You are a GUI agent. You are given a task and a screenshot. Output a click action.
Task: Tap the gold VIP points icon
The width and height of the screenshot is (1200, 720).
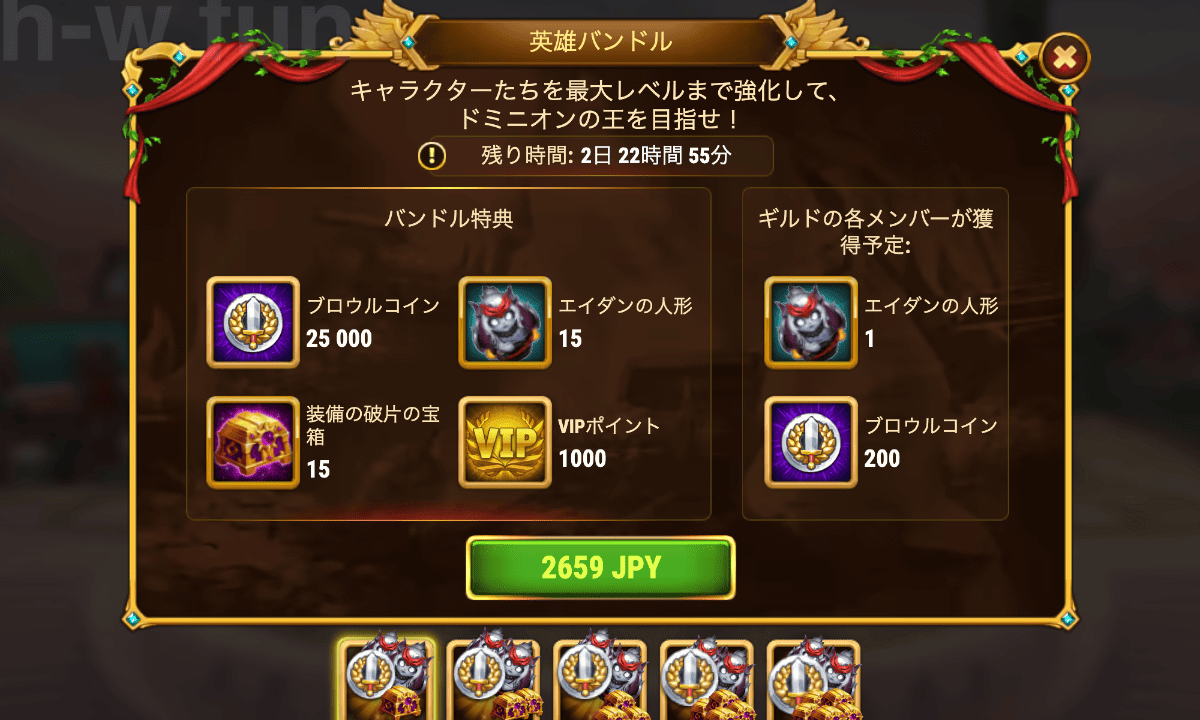(x=505, y=442)
